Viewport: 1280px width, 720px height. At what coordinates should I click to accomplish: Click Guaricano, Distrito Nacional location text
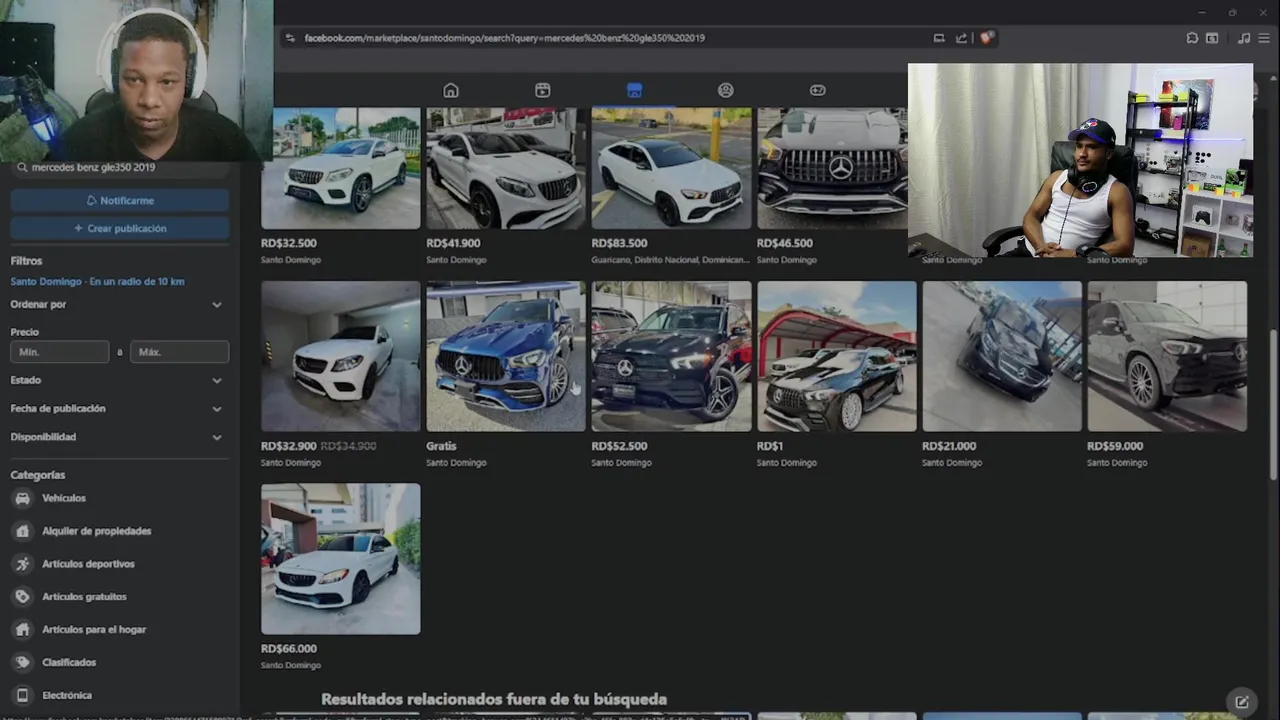670,260
